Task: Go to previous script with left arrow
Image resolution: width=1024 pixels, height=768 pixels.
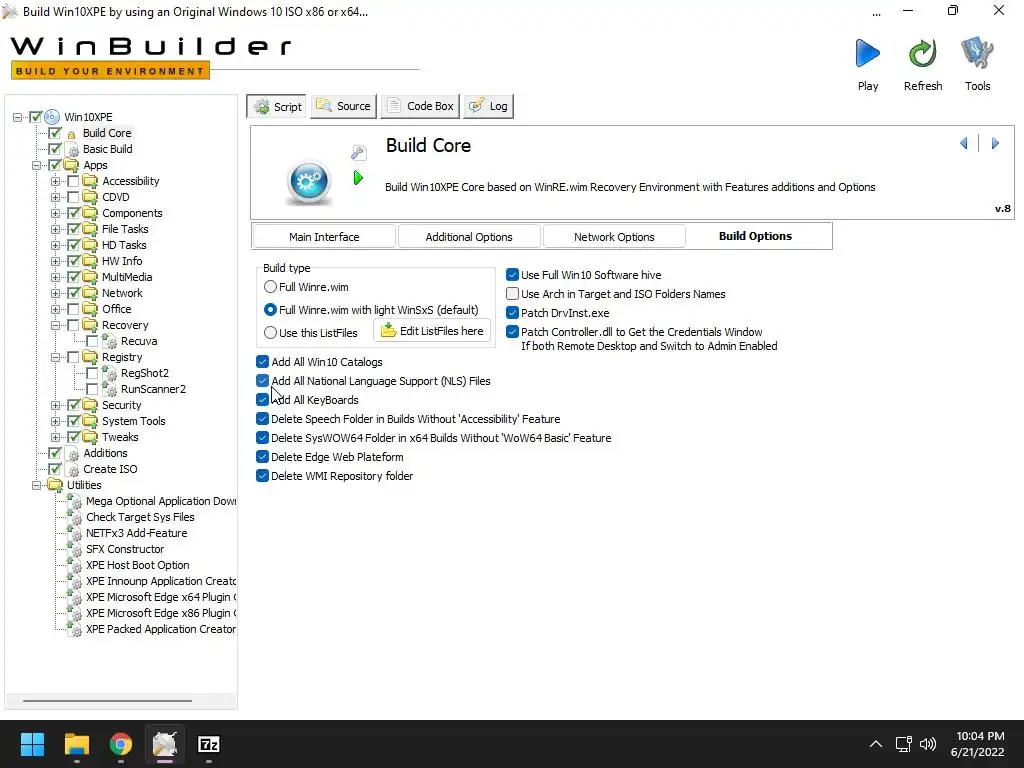Action: [x=964, y=143]
